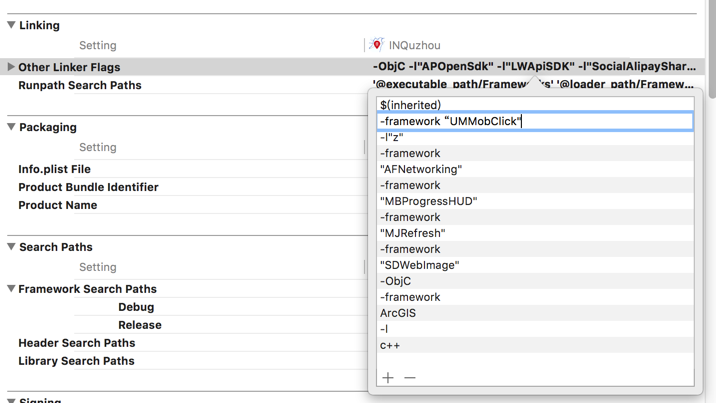Collapse the Linking section
Viewport: 716px width, 403px height.
(x=11, y=25)
